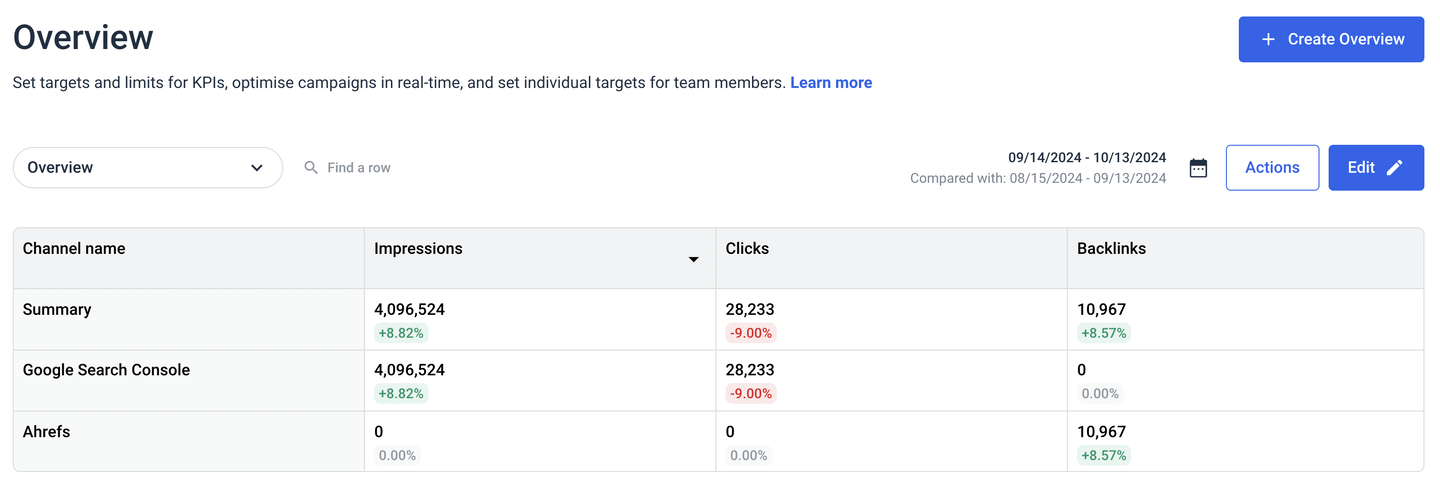Sort by the Clicks column header
This screenshot has height=483, width=1440.
click(x=747, y=249)
